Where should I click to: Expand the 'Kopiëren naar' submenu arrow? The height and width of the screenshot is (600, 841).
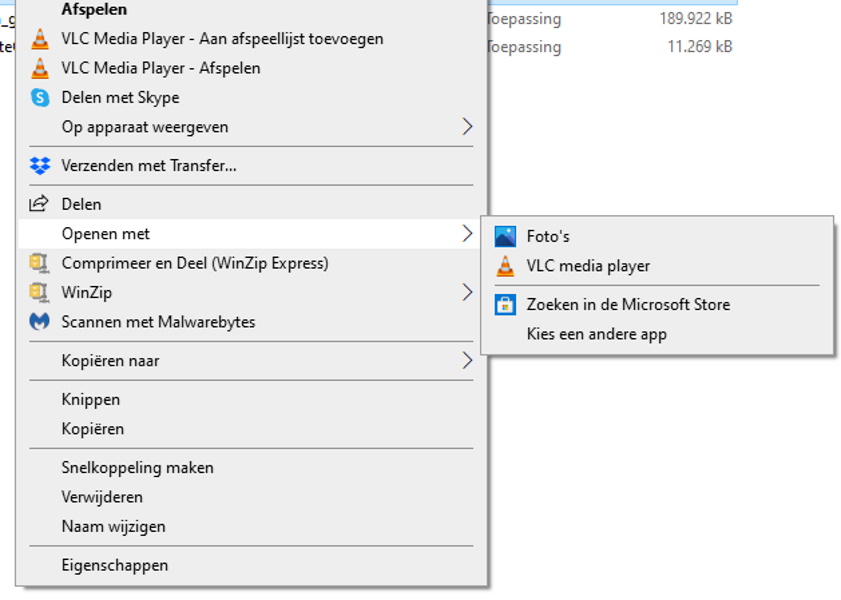click(467, 361)
